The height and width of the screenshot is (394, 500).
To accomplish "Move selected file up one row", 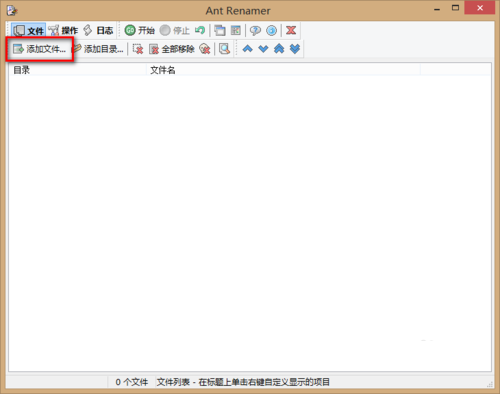I will (247, 49).
